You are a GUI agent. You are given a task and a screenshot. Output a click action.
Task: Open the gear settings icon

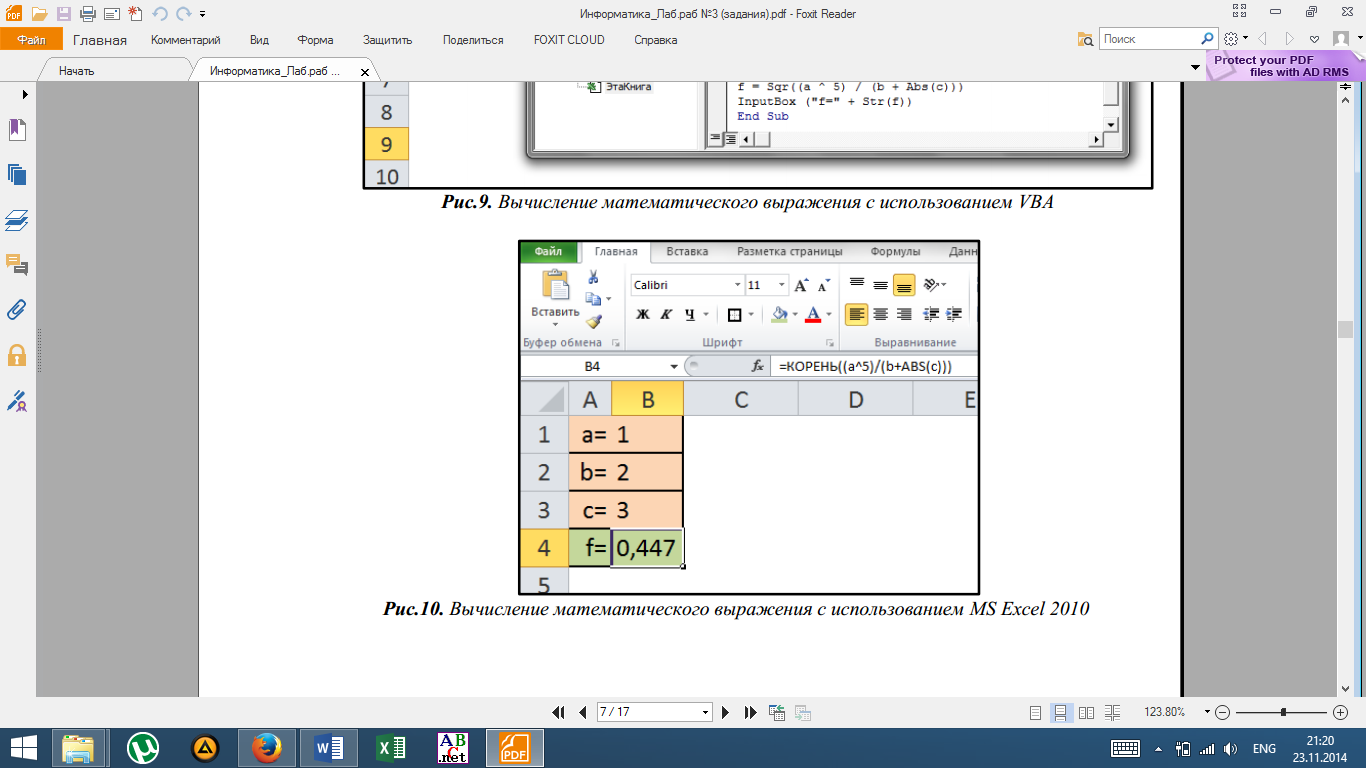pos(1231,39)
